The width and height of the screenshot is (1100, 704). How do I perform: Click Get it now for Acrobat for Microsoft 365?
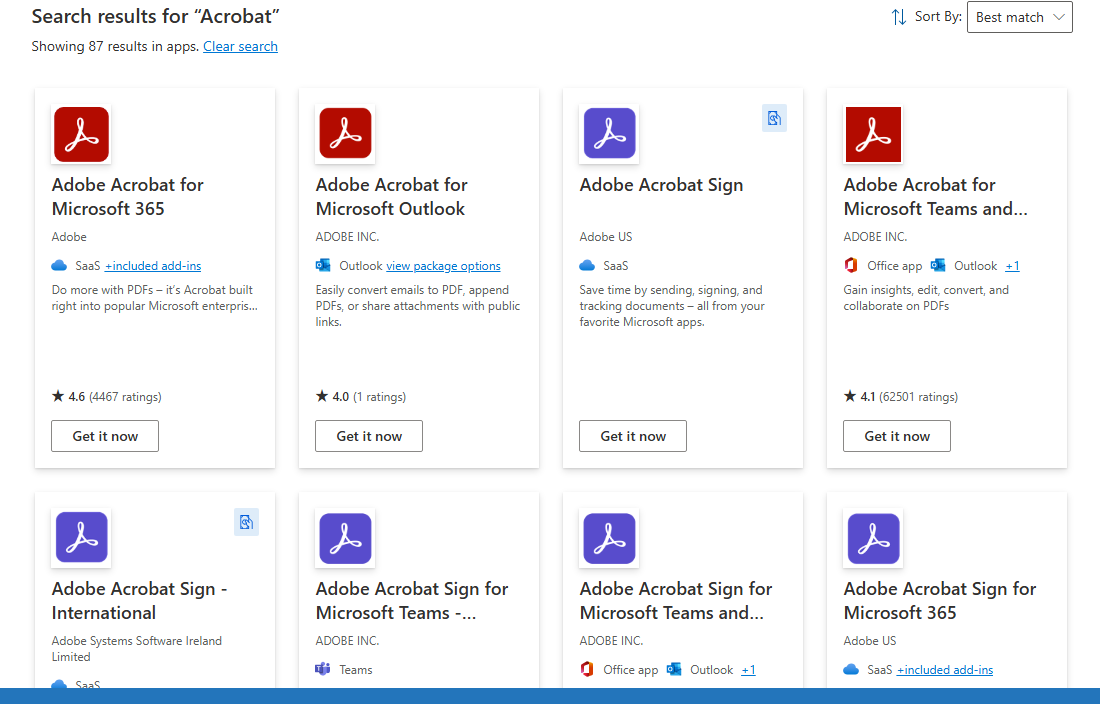pyautogui.click(x=105, y=436)
